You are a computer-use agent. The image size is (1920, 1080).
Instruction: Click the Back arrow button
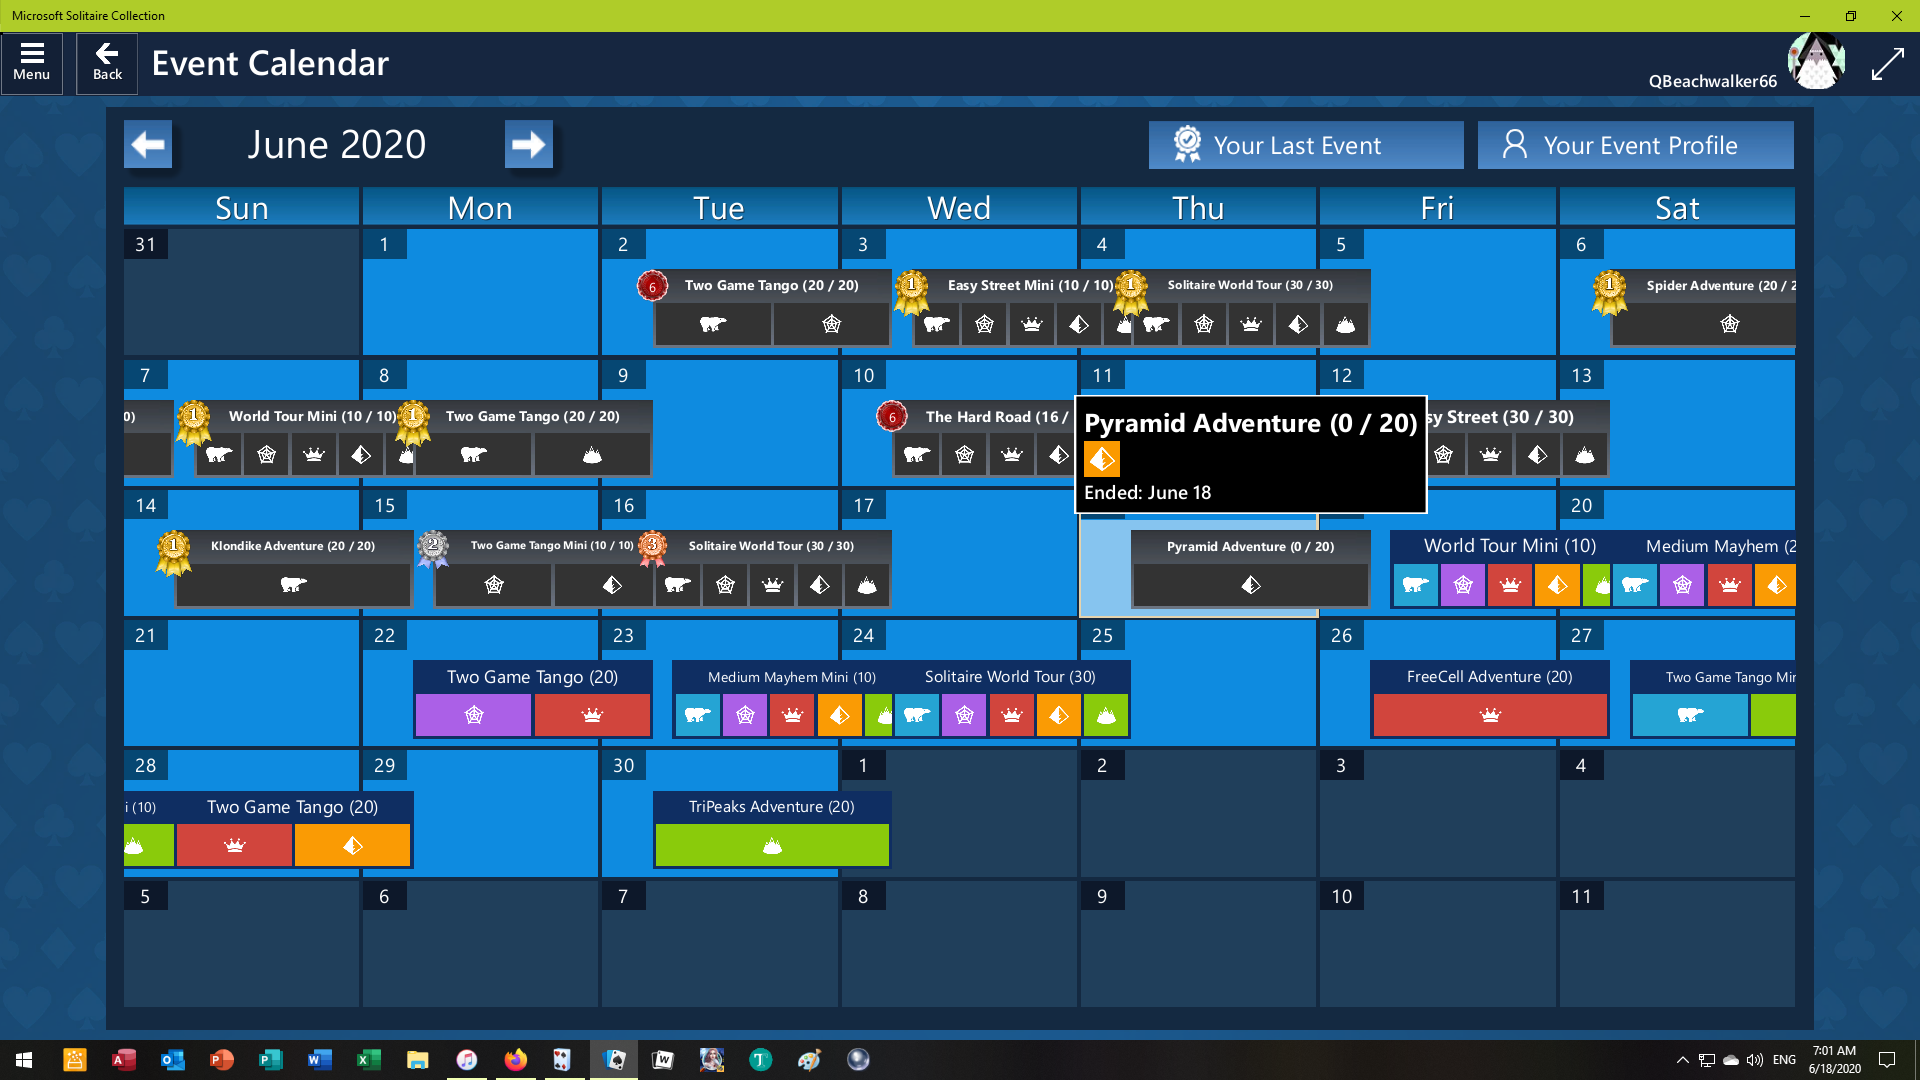pyautogui.click(x=107, y=63)
